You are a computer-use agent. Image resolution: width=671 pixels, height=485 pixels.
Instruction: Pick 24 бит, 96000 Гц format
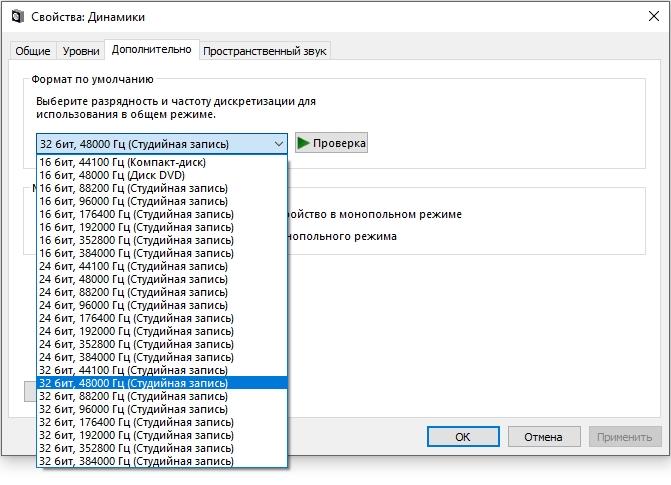162,305
